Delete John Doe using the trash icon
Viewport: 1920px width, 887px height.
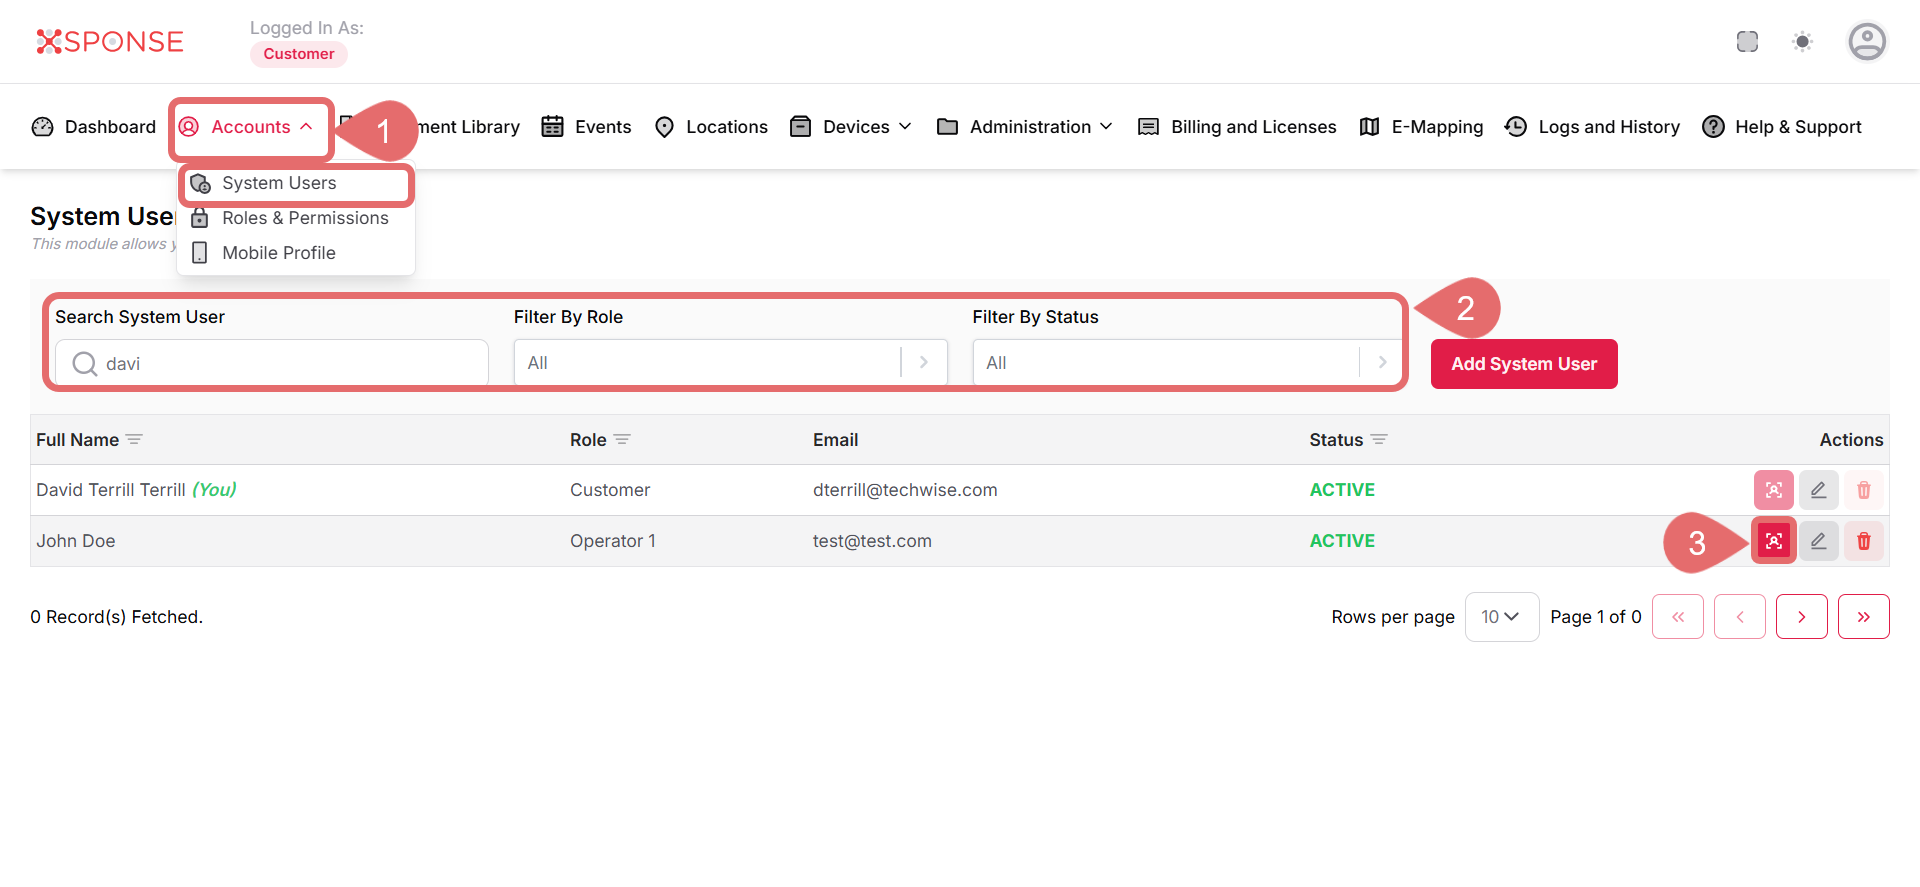(1863, 541)
